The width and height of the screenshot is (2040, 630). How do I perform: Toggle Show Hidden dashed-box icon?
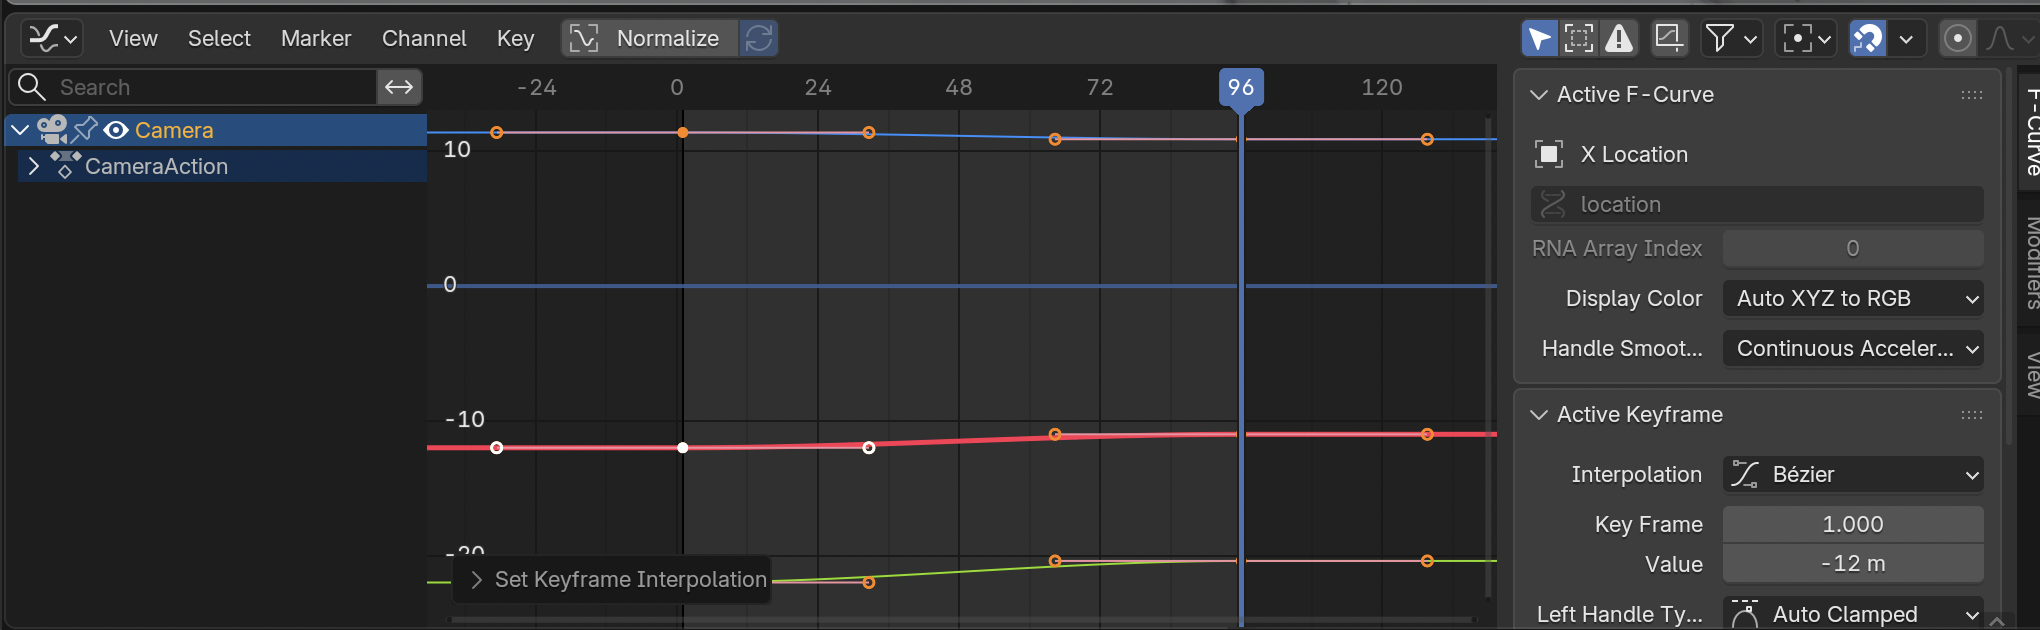(x=1579, y=39)
